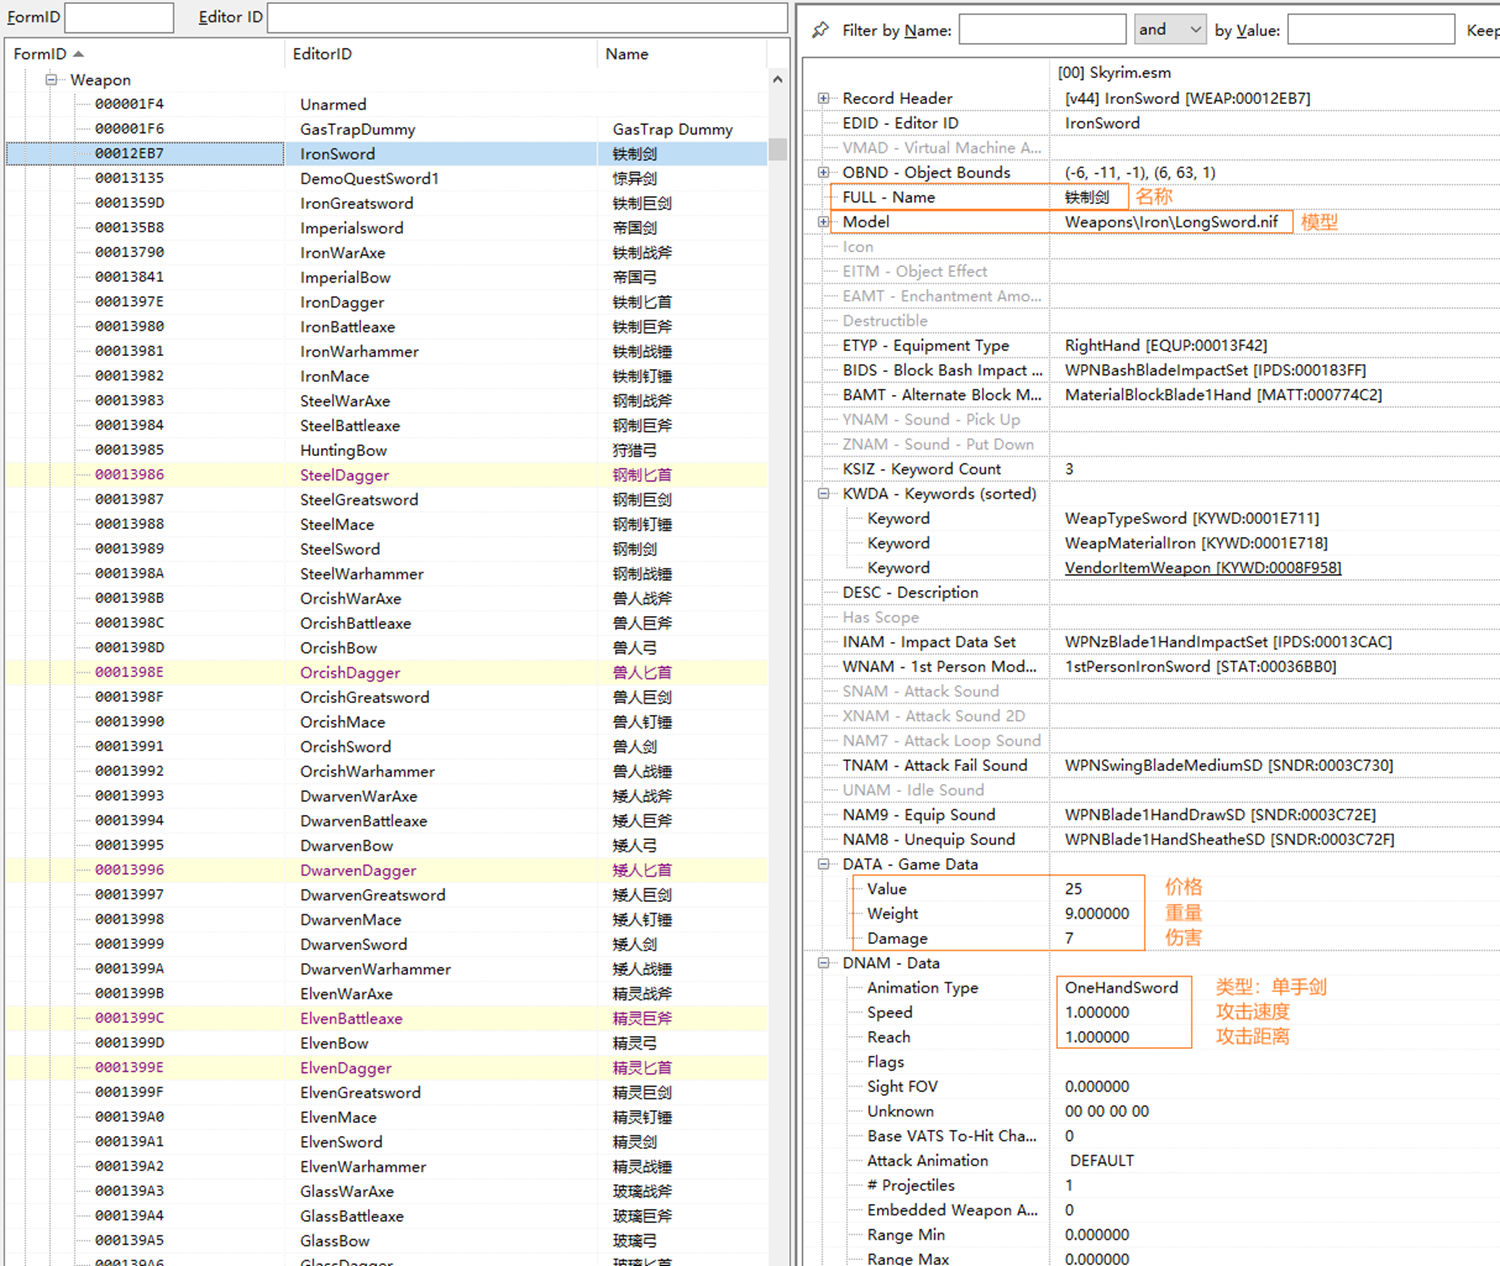Click the INAM value WPNzBlade1HandImpactSet
This screenshot has height=1266, width=1500.
(x=1228, y=642)
